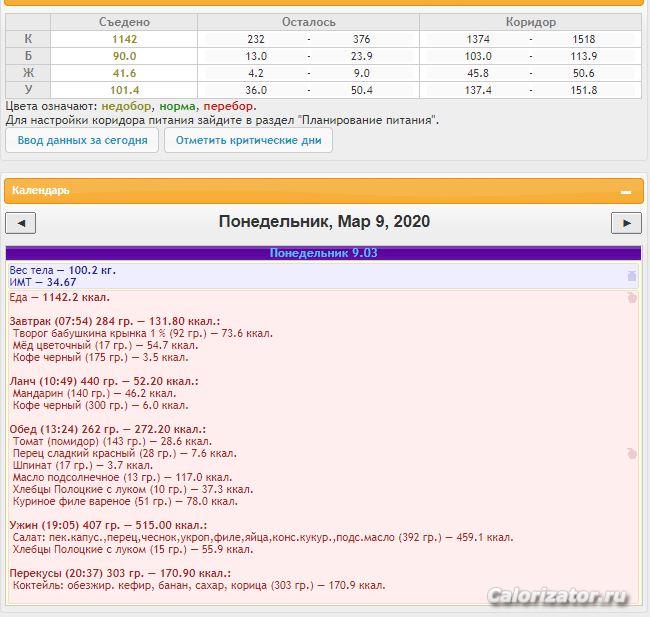Screen dimensions: 650x617
Task: Click the Съедено column header
Action: (x=124, y=21)
